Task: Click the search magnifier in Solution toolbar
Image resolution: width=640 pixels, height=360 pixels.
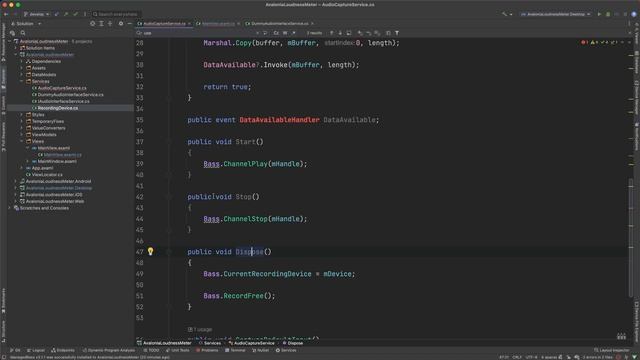Action: (x=23, y=33)
